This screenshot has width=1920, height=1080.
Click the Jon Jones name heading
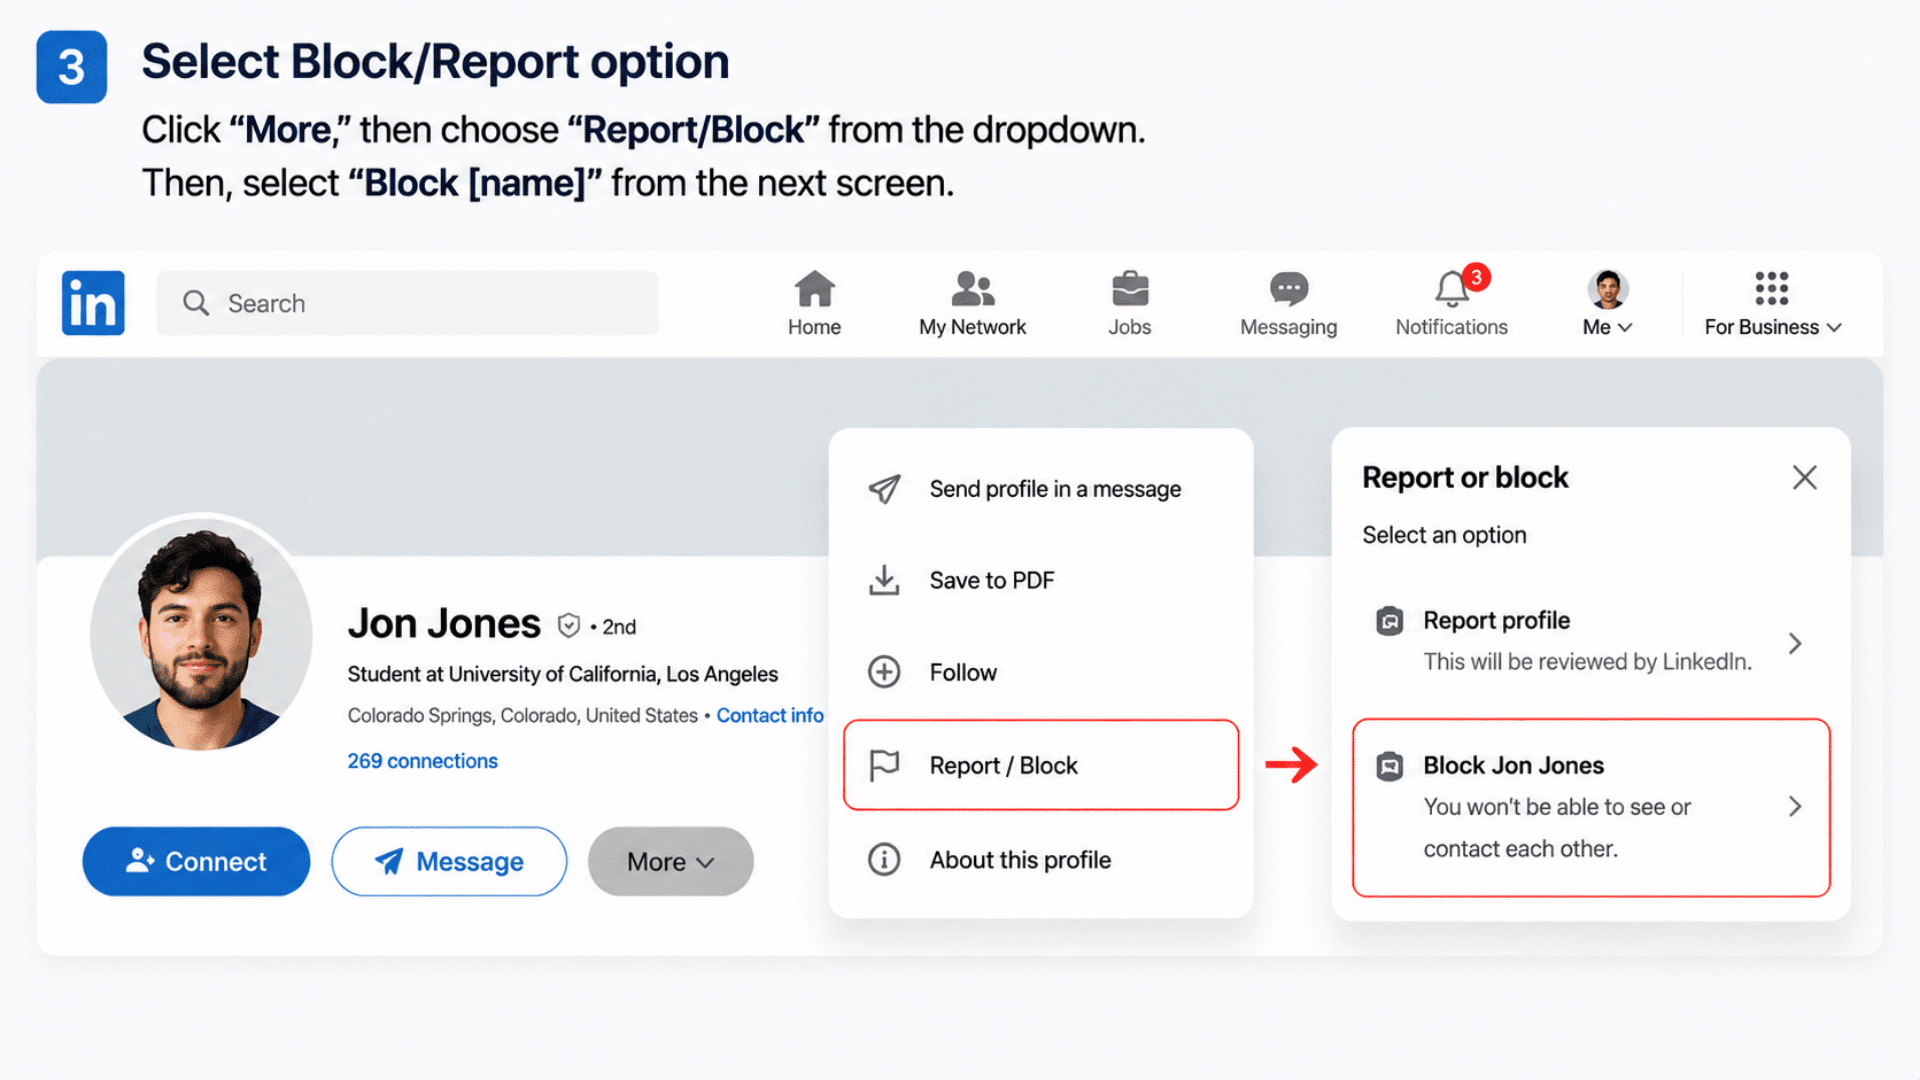444,624
